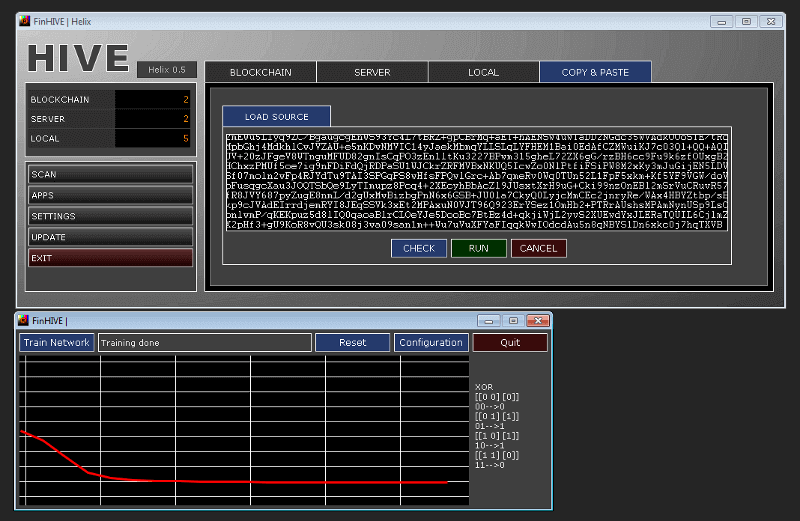Viewport: 800px width, 521px height.
Task: Close the FinHIVE training window
Action: (x=538, y=320)
